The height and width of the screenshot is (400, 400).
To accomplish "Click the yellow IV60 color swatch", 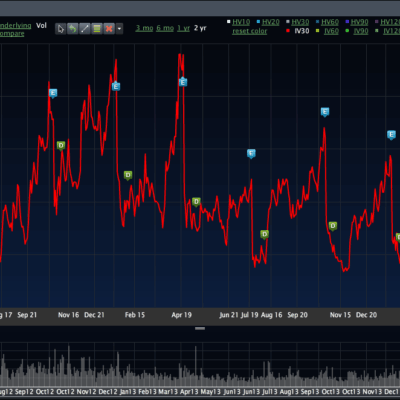I will coord(318,31).
